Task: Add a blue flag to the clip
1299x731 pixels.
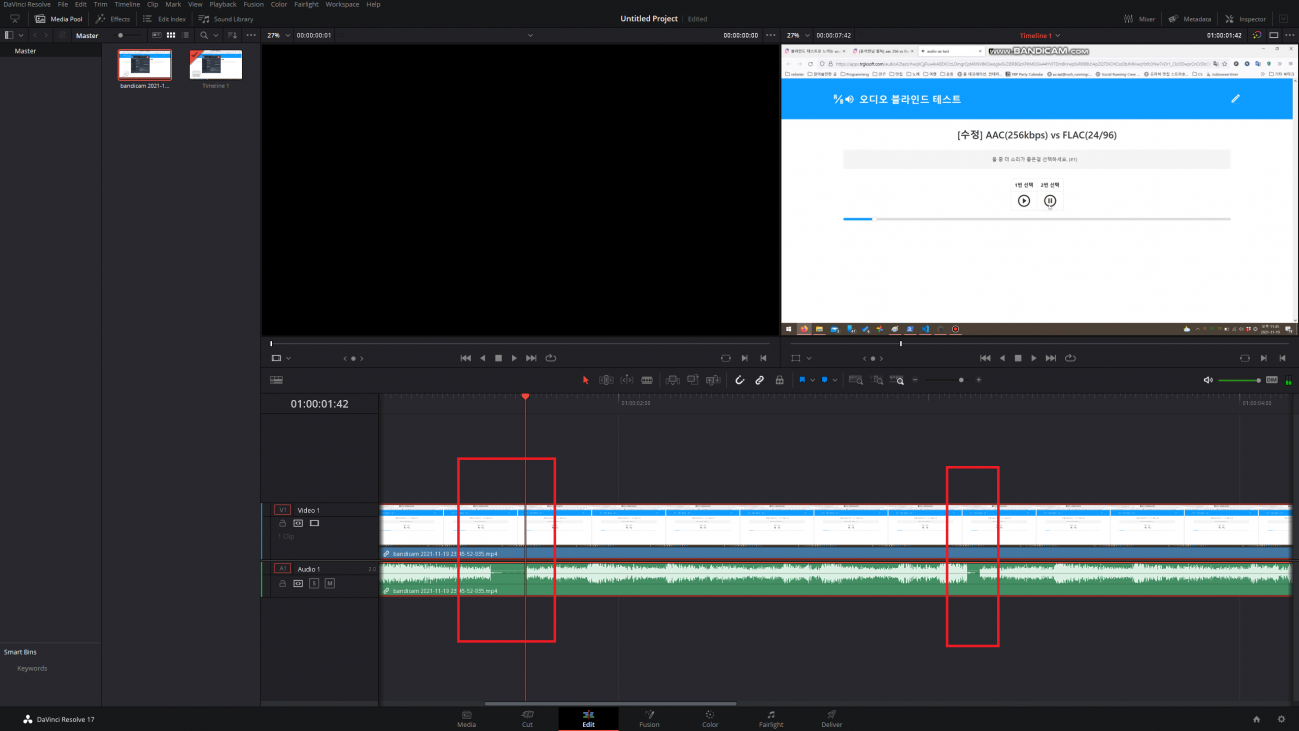Action: click(x=802, y=380)
